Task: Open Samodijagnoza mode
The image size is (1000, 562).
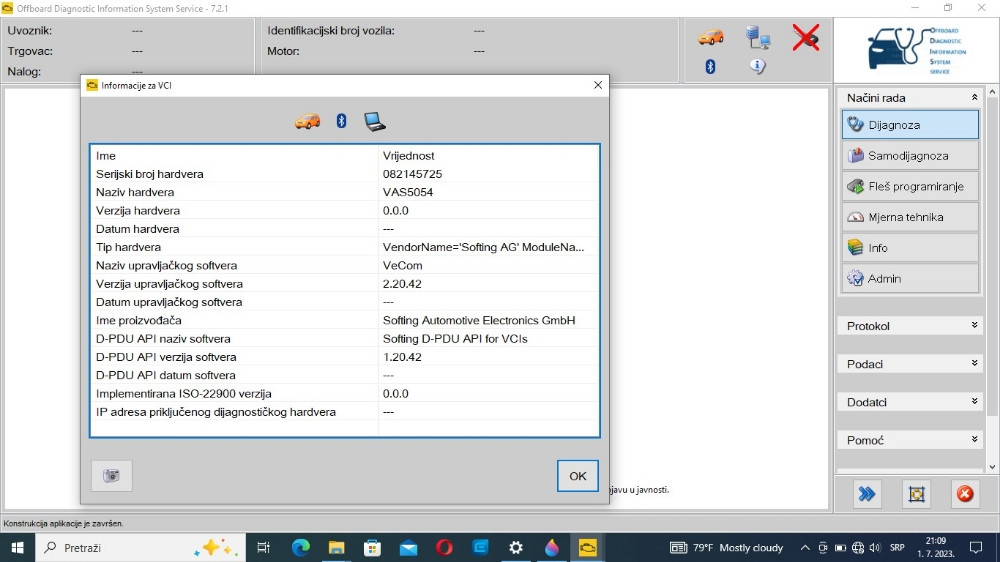Action: [x=910, y=156]
